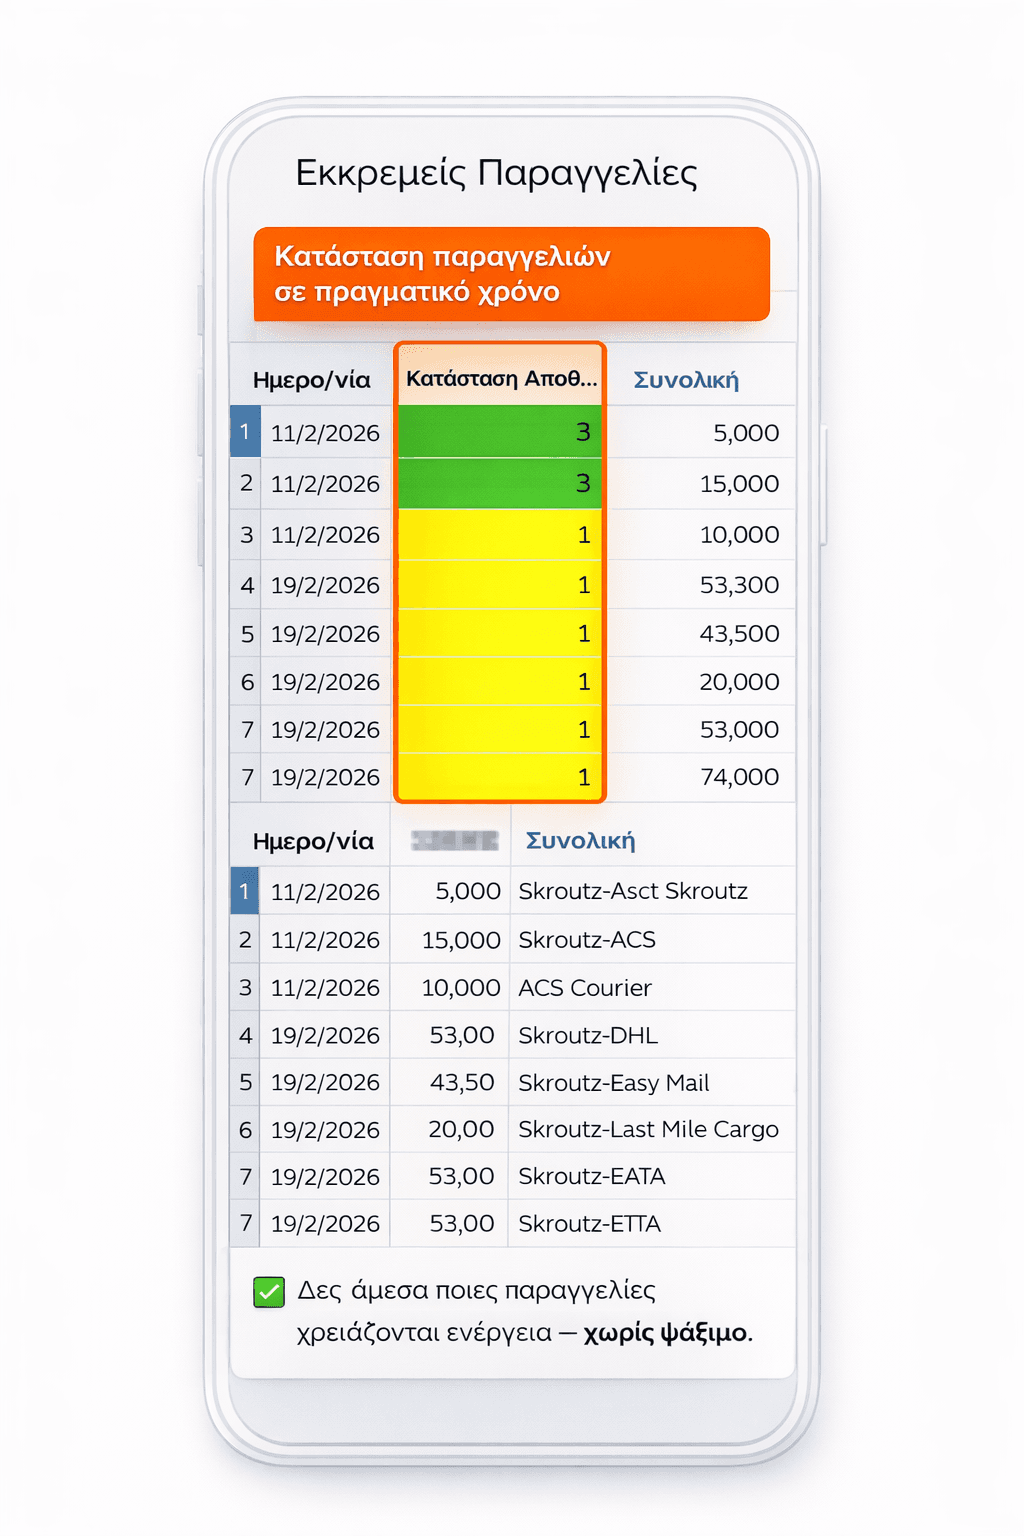This screenshot has height=1536, width=1024.
Task: Click the yellow status cell in the 74,000 row
Action: [x=500, y=777]
